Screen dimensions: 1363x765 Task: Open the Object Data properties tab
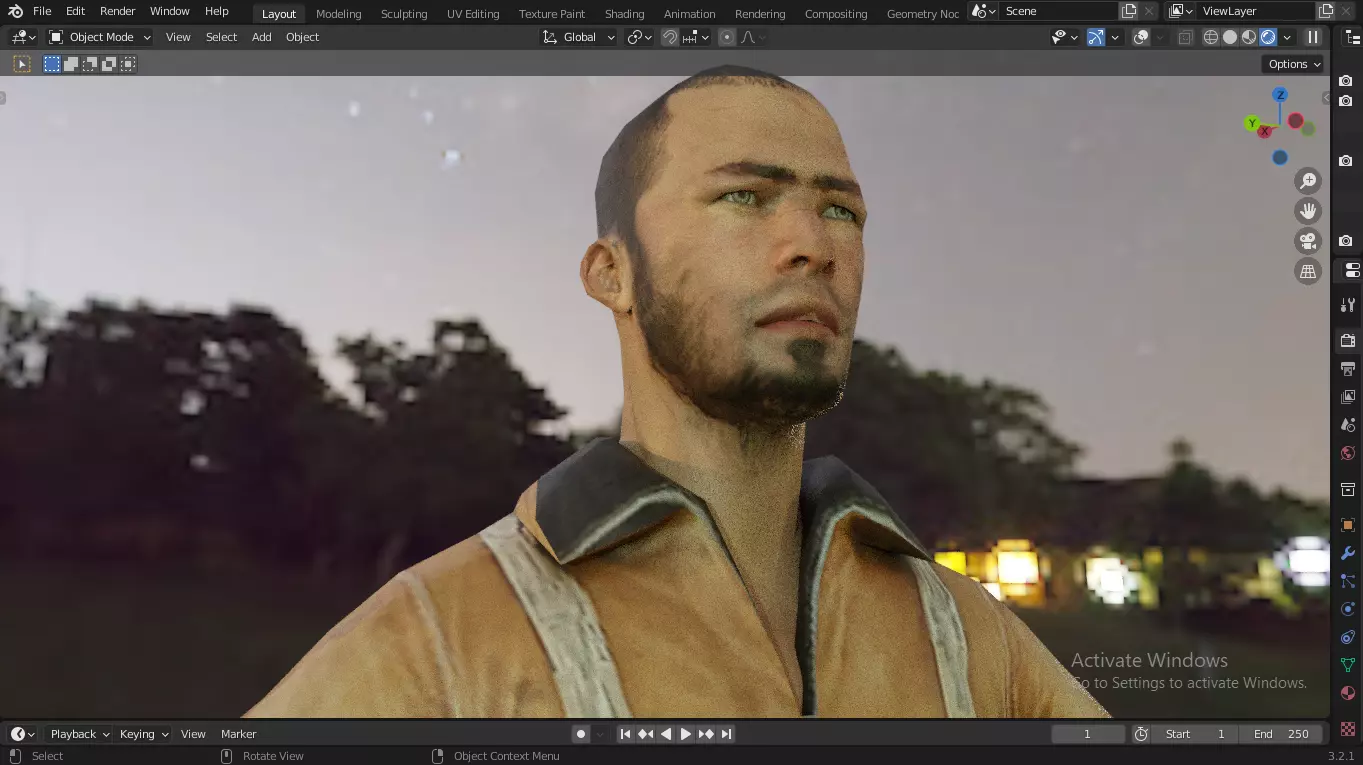[x=1348, y=665]
